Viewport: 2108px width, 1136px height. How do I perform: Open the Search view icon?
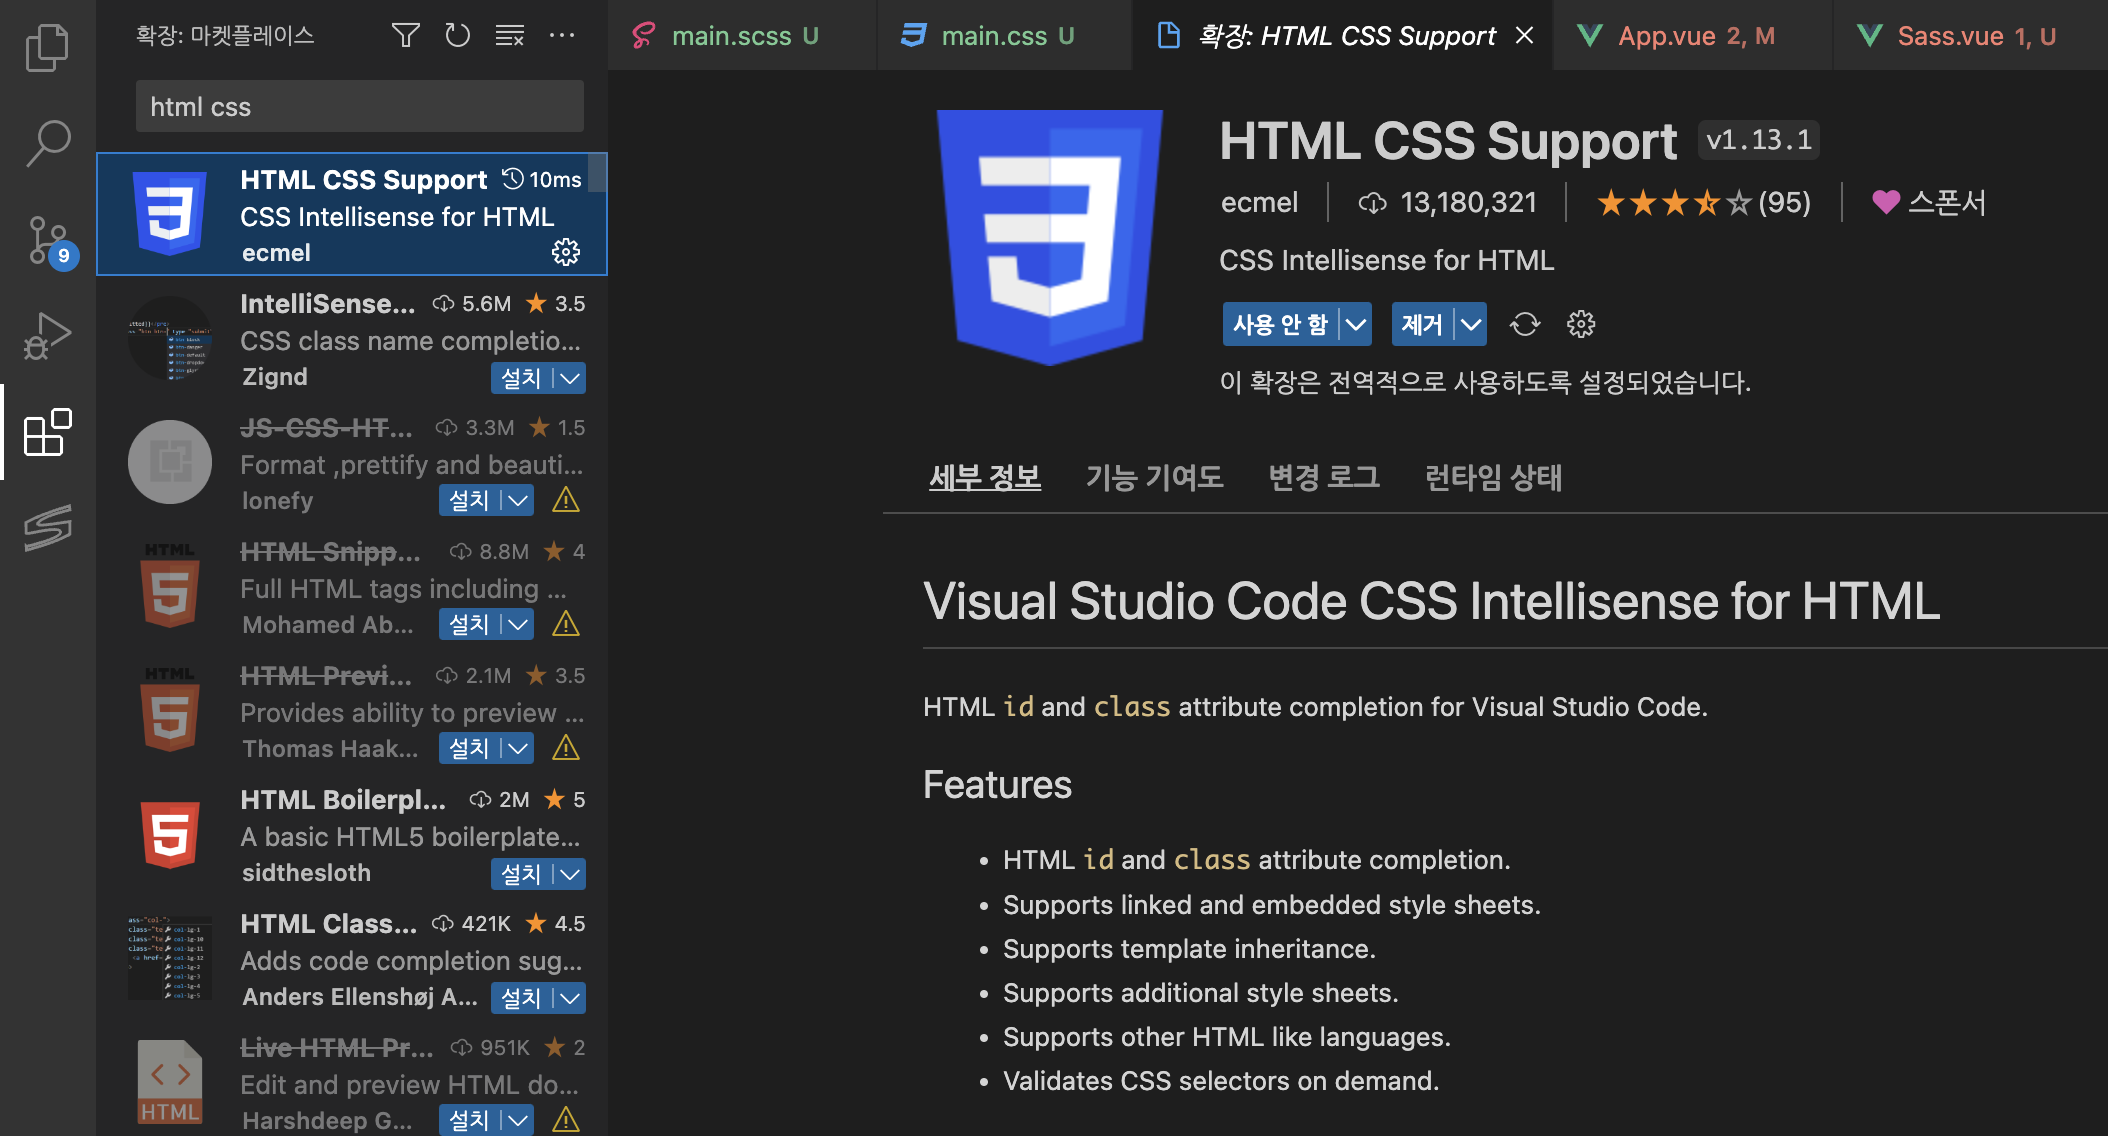click(x=47, y=144)
